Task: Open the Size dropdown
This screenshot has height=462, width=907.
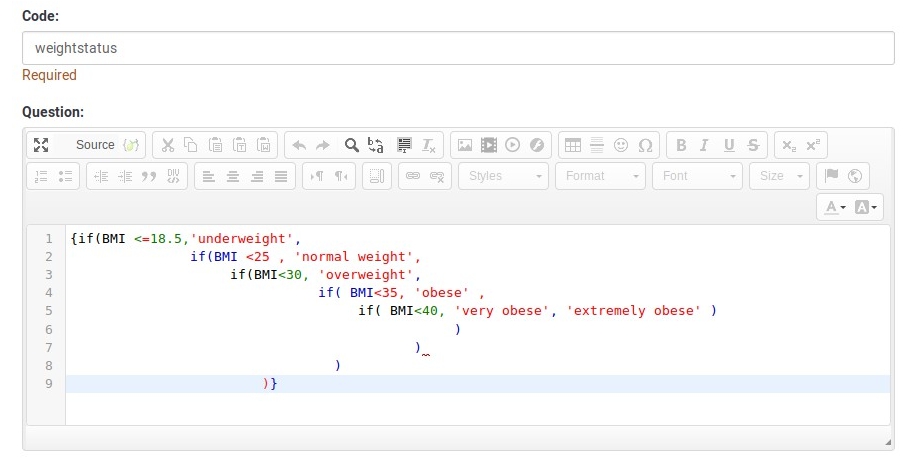Action: [780, 176]
